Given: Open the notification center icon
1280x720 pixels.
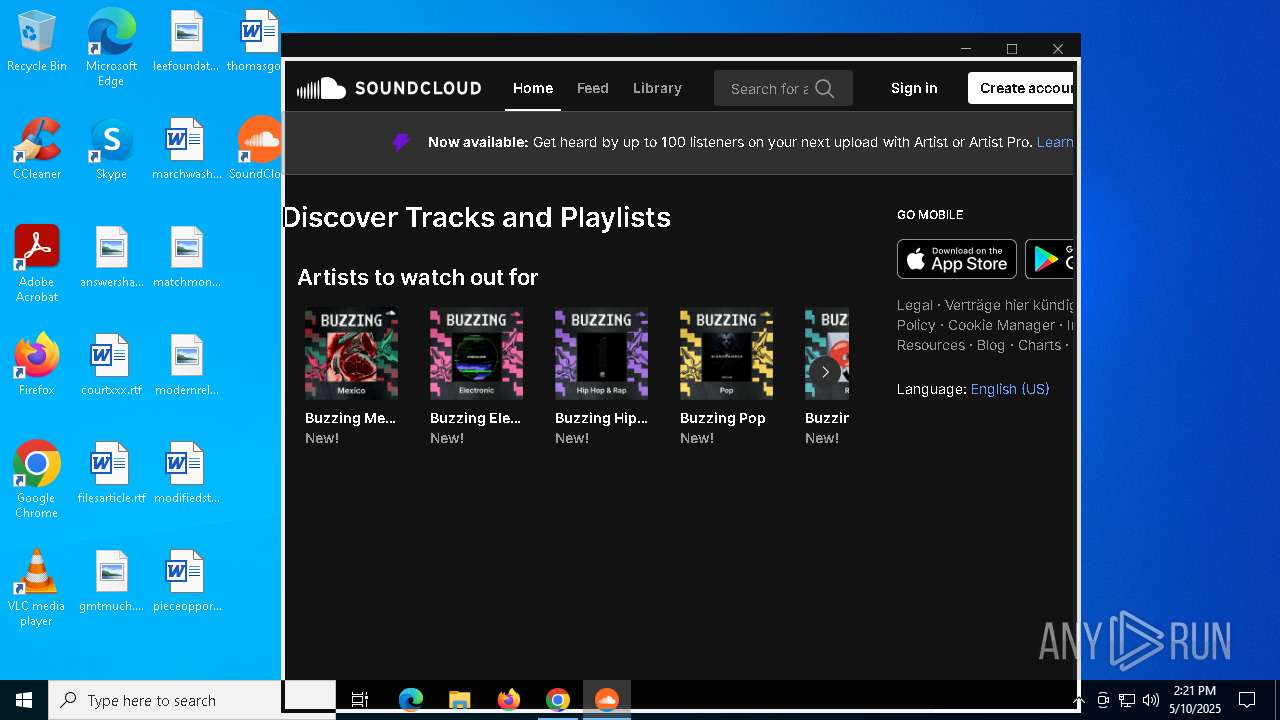Looking at the screenshot, I should point(1247,700).
